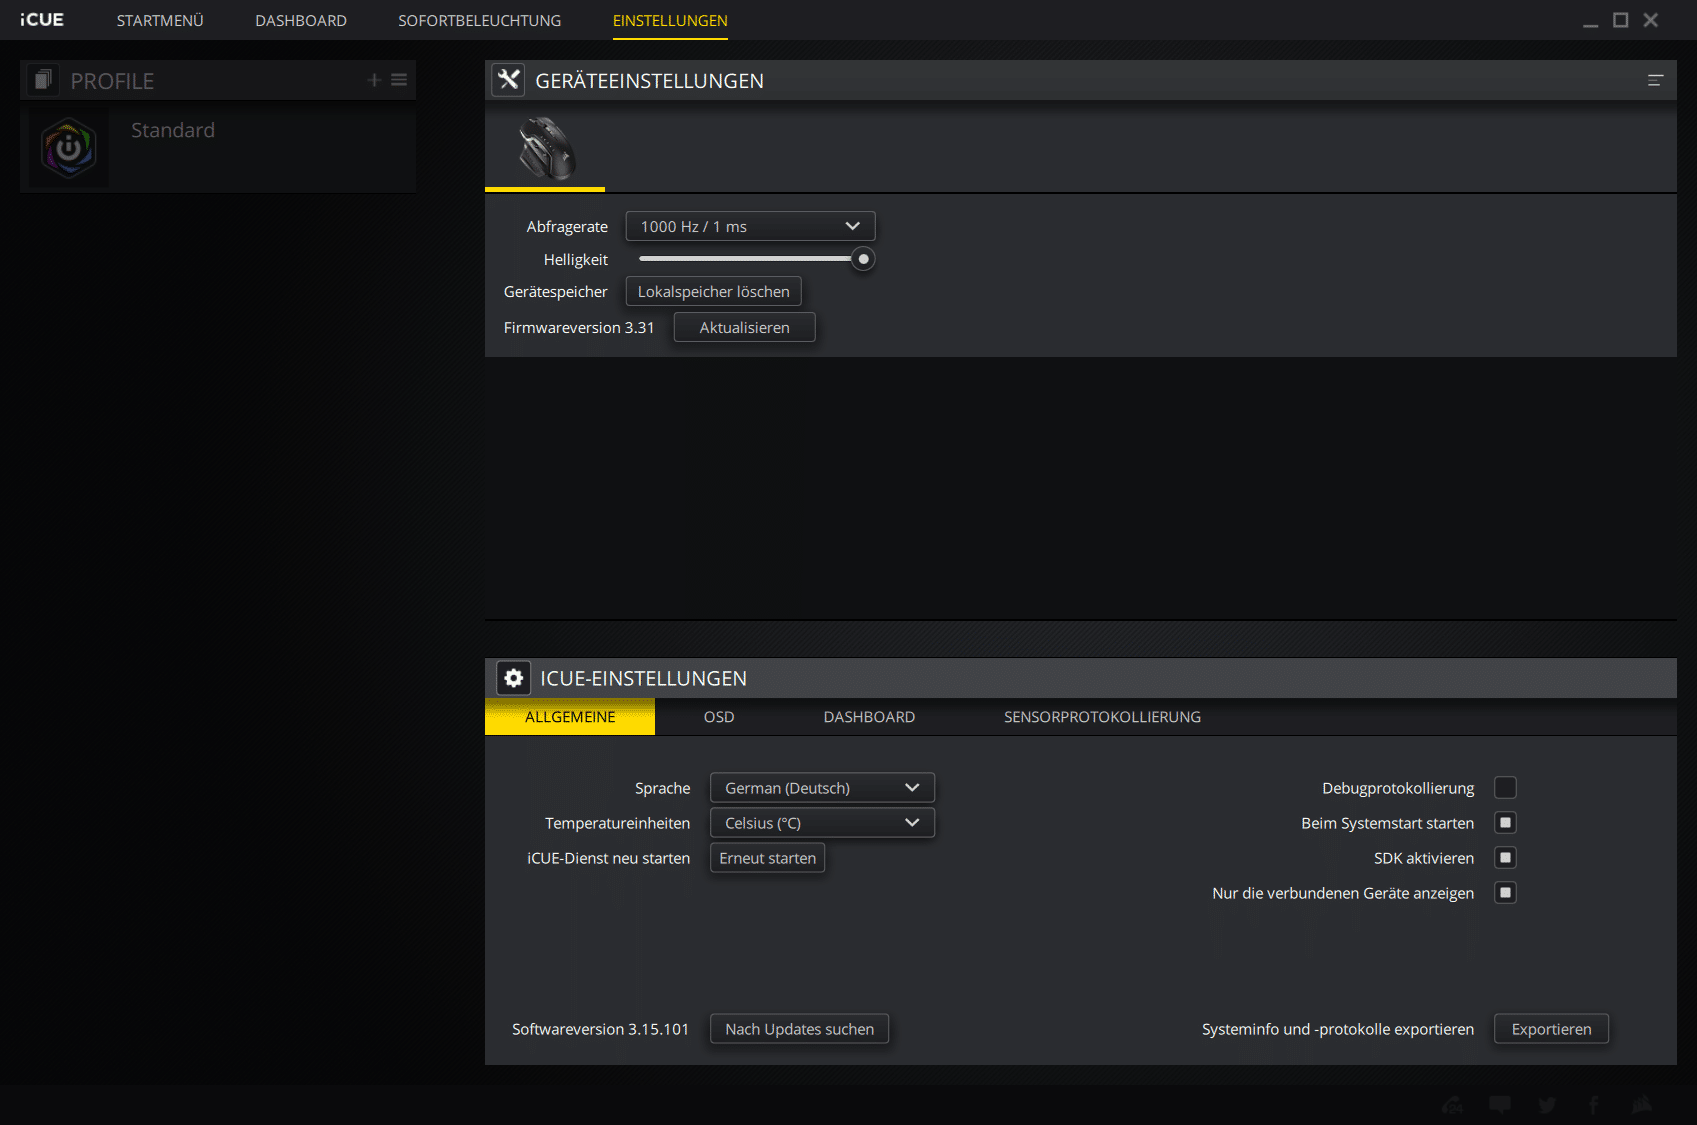Open the profile list hamburger menu
The width and height of the screenshot is (1697, 1125).
(x=399, y=80)
